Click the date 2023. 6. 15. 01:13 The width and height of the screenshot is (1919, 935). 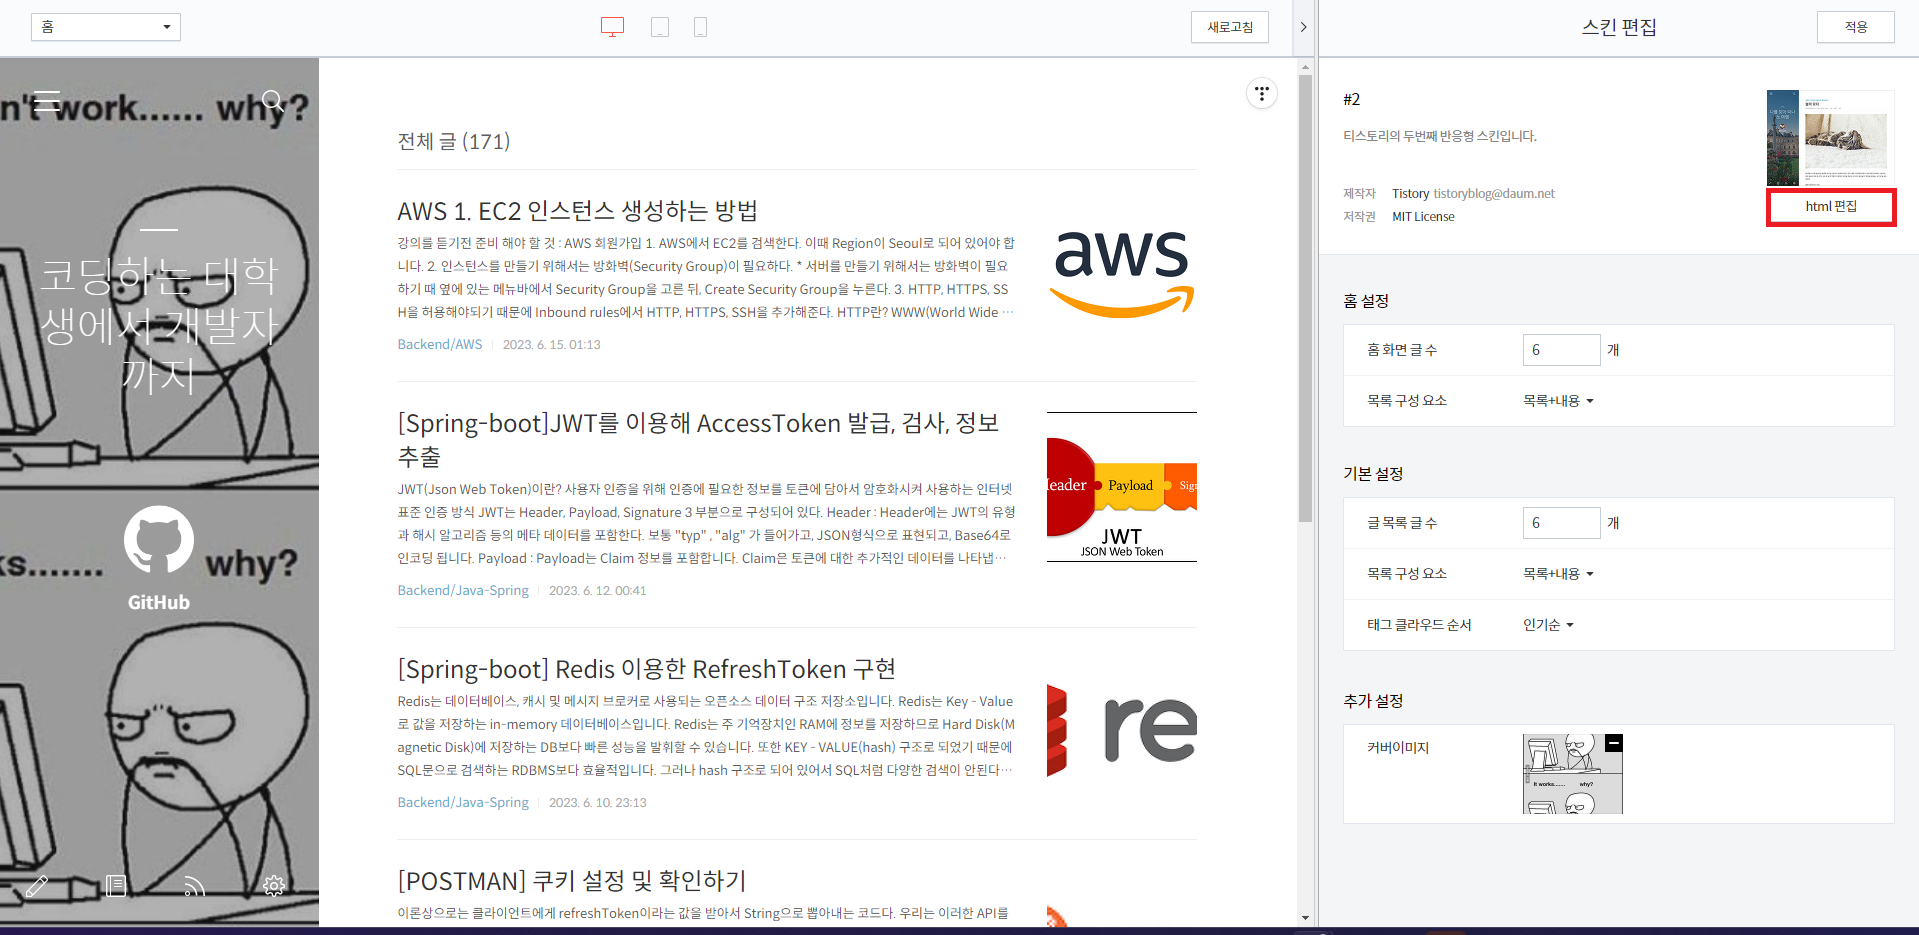[552, 344]
